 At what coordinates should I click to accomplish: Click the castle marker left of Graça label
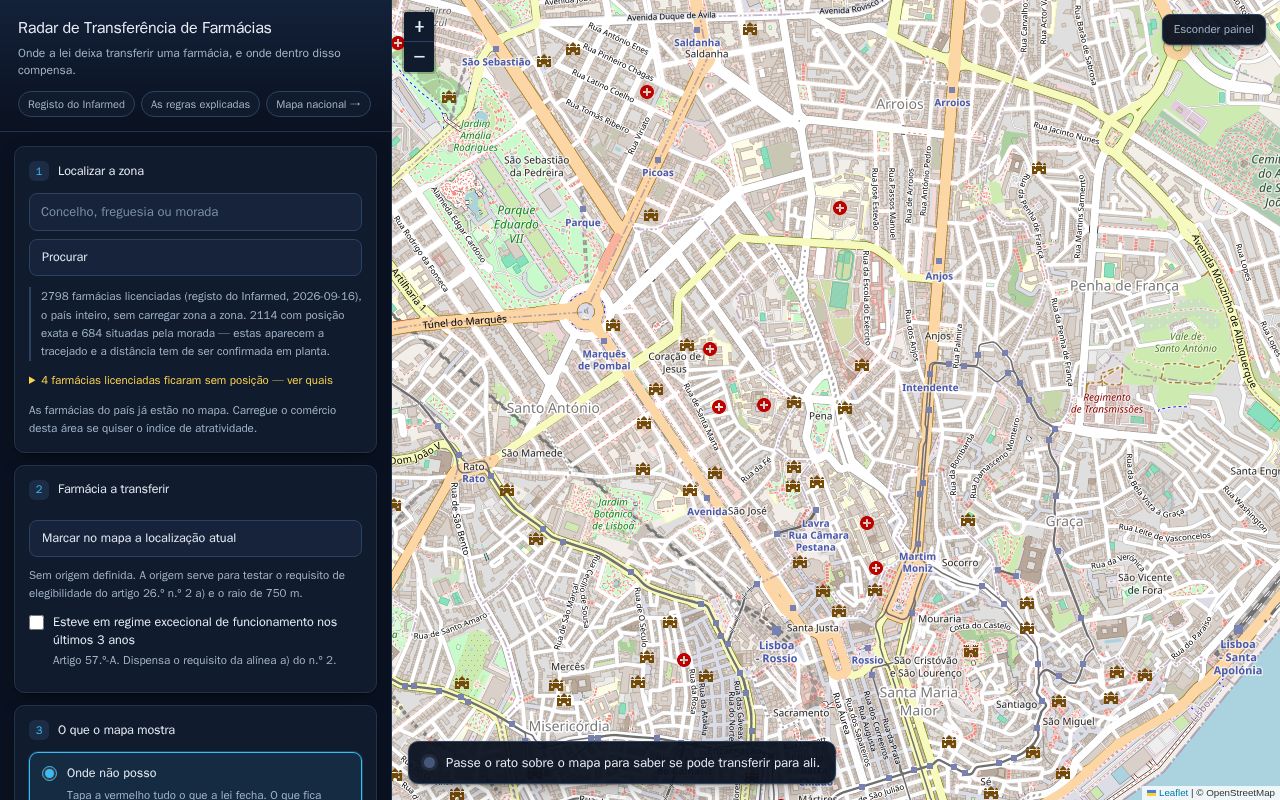[968, 520]
